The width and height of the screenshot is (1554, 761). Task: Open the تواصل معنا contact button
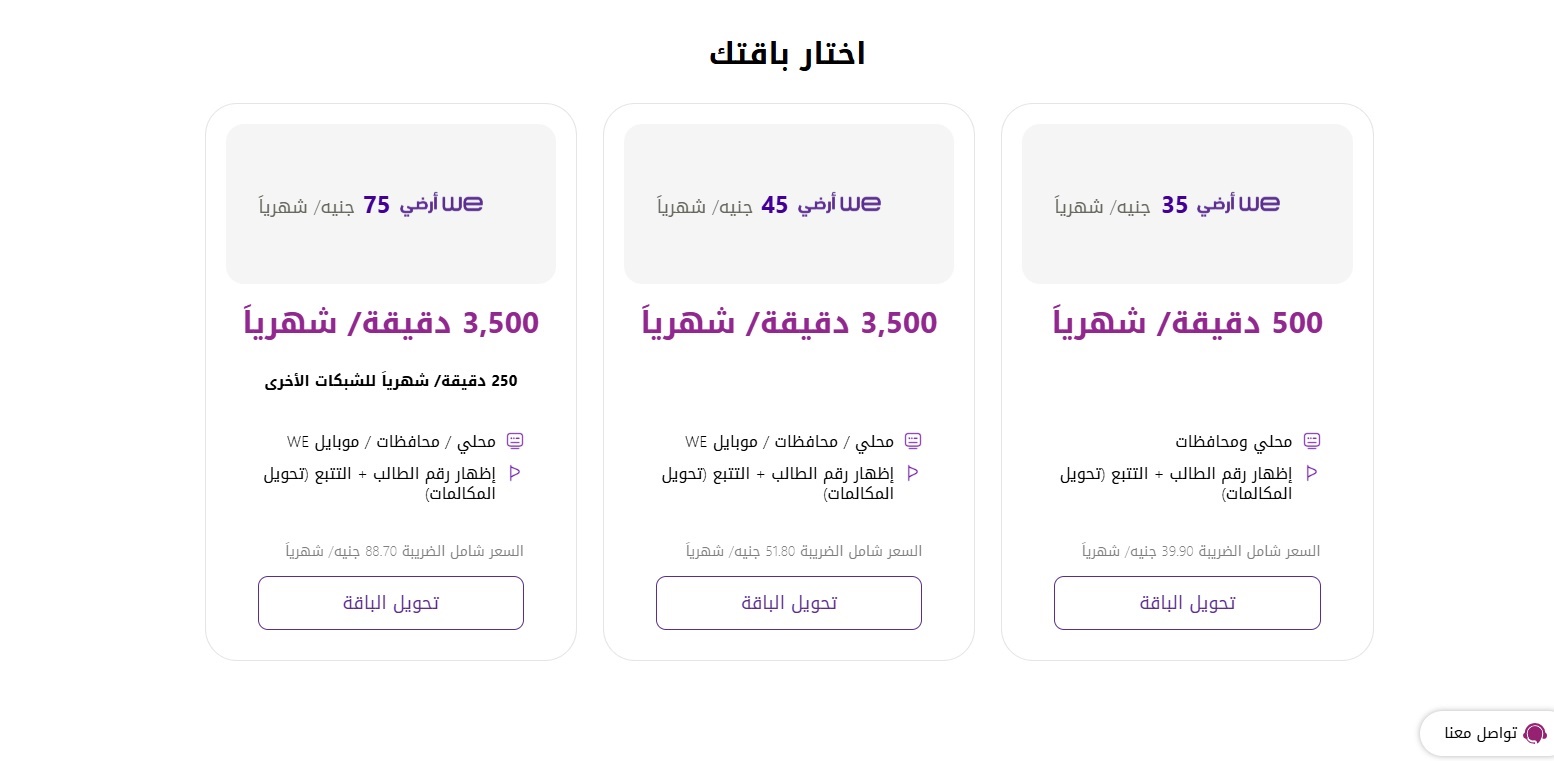(x=1487, y=734)
